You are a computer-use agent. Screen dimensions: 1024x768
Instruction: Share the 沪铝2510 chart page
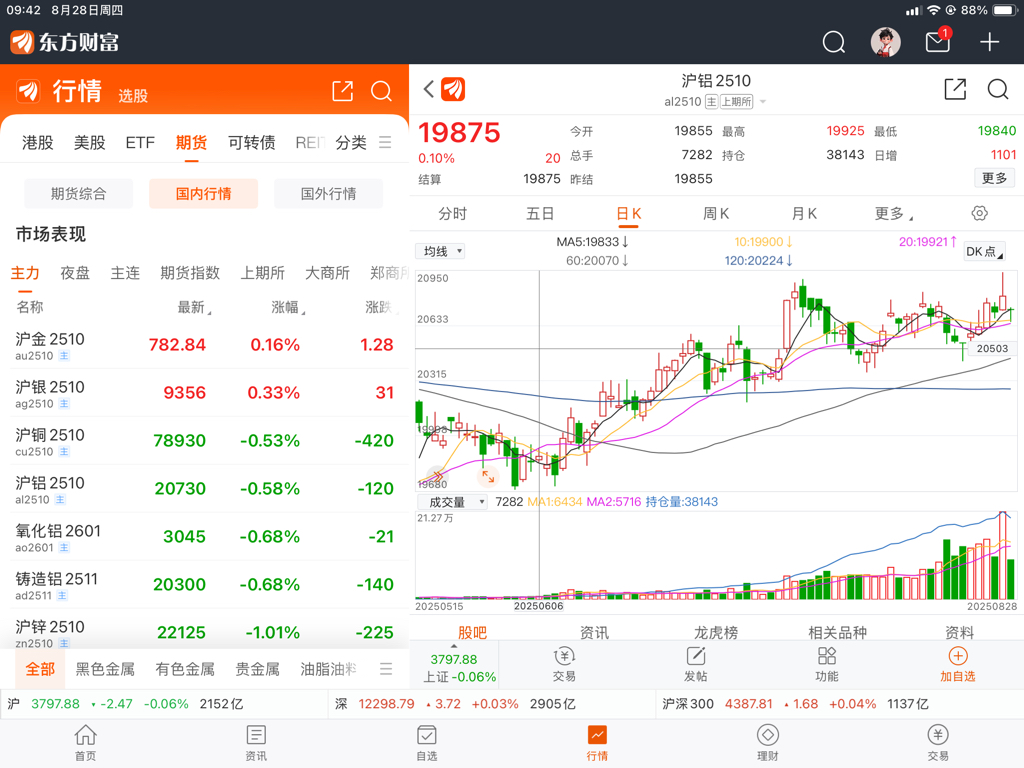955,89
